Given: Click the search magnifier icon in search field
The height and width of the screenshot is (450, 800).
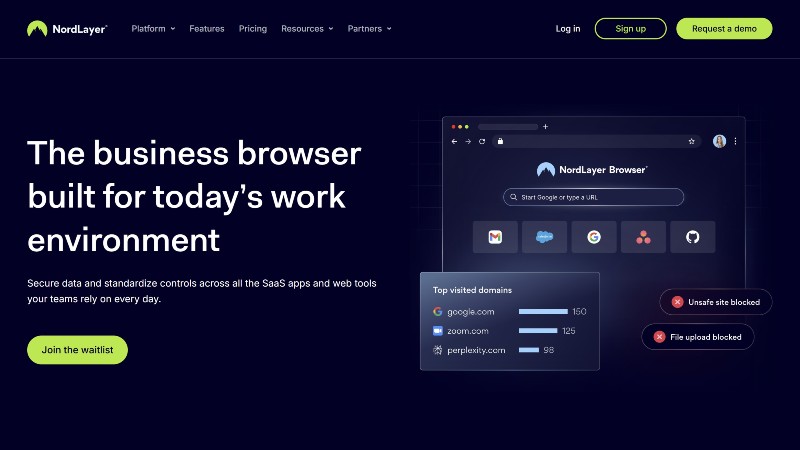Looking at the screenshot, I should click(513, 197).
